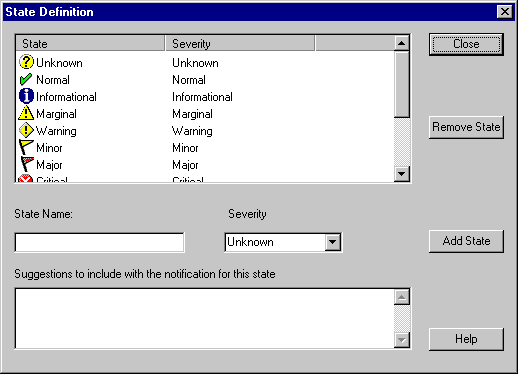Viewport: 518px width, 374px height.
Task: Click the Unknown value in Severity column
Action: pos(195,63)
